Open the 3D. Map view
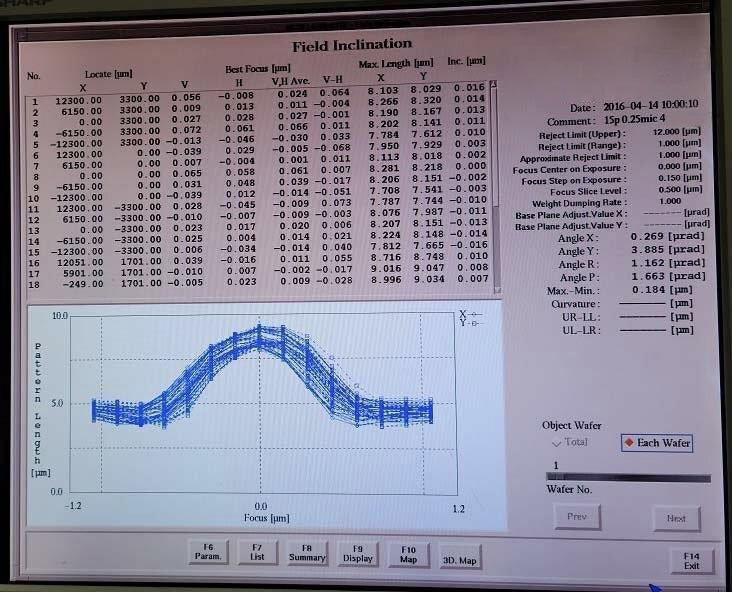This screenshot has width=732, height=592. (x=459, y=560)
